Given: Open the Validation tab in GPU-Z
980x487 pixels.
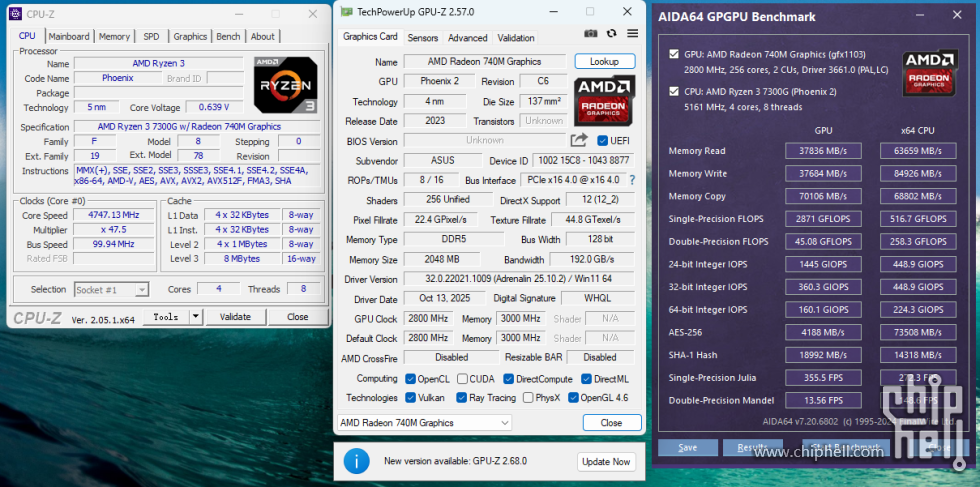Looking at the screenshot, I should coord(516,38).
